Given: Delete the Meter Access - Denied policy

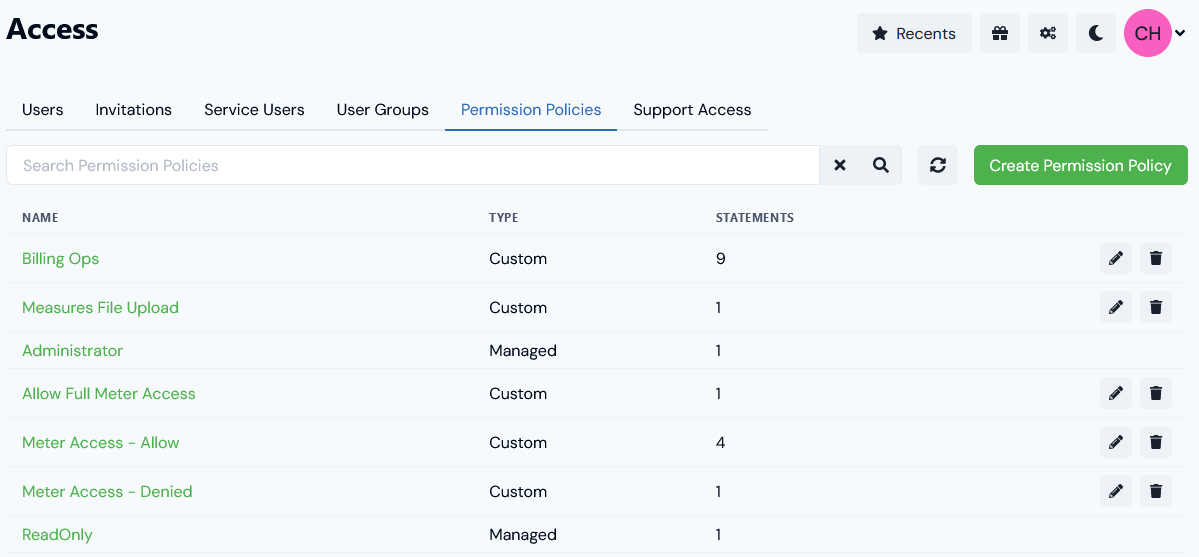Looking at the screenshot, I should (x=1155, y=491).
